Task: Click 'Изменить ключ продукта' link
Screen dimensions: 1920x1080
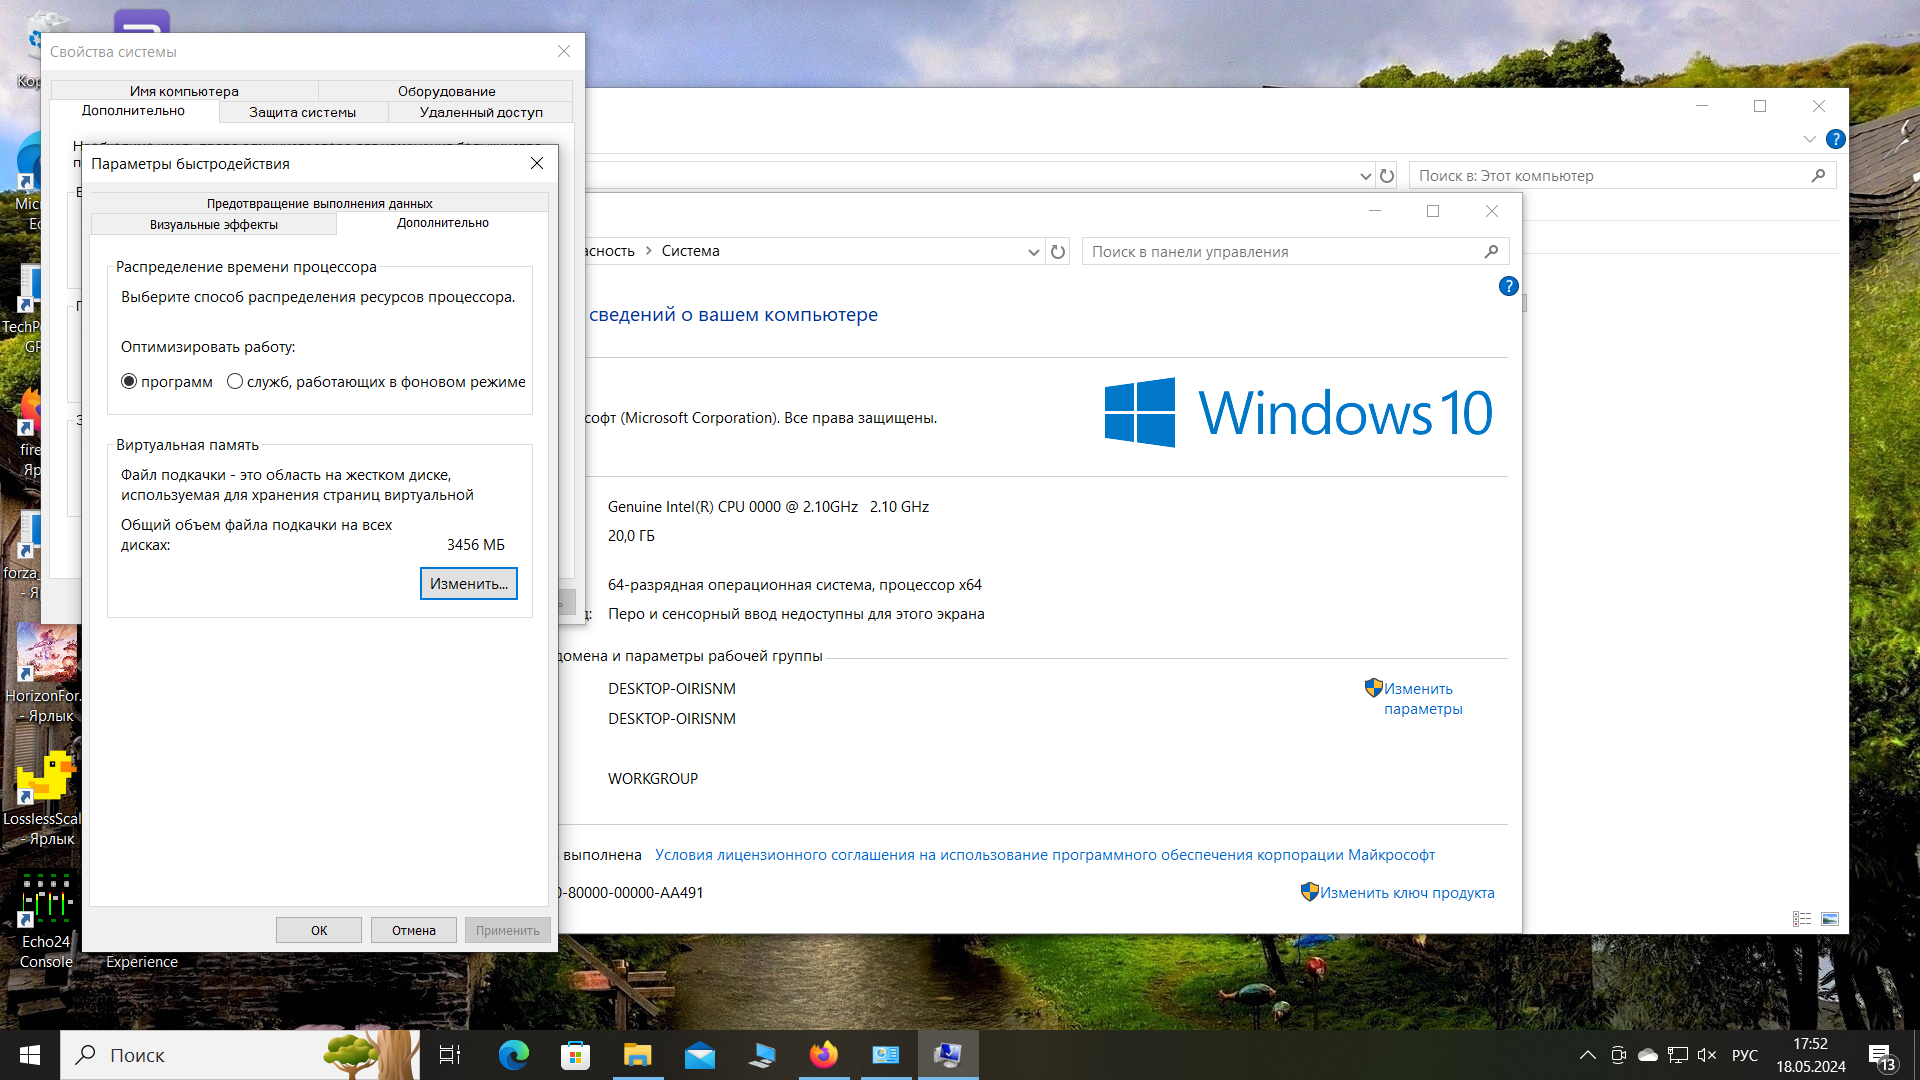Action: click(1406, 893)
